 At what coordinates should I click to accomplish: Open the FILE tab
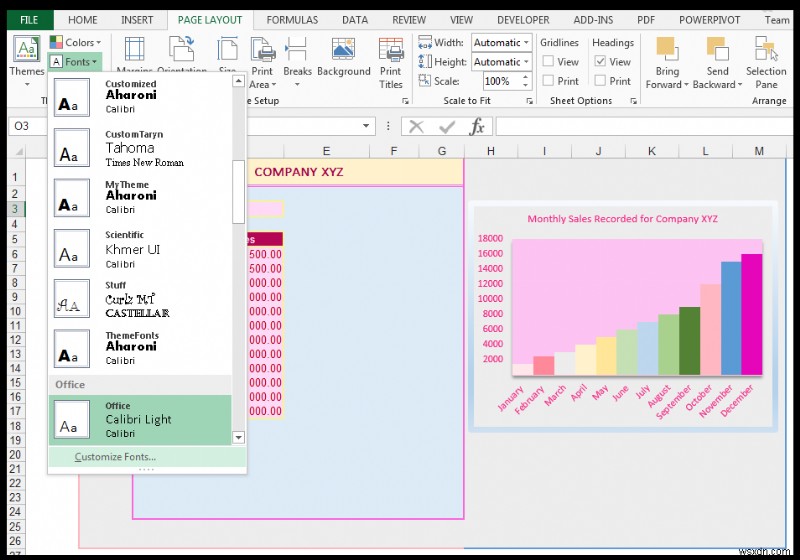[29, 20]
